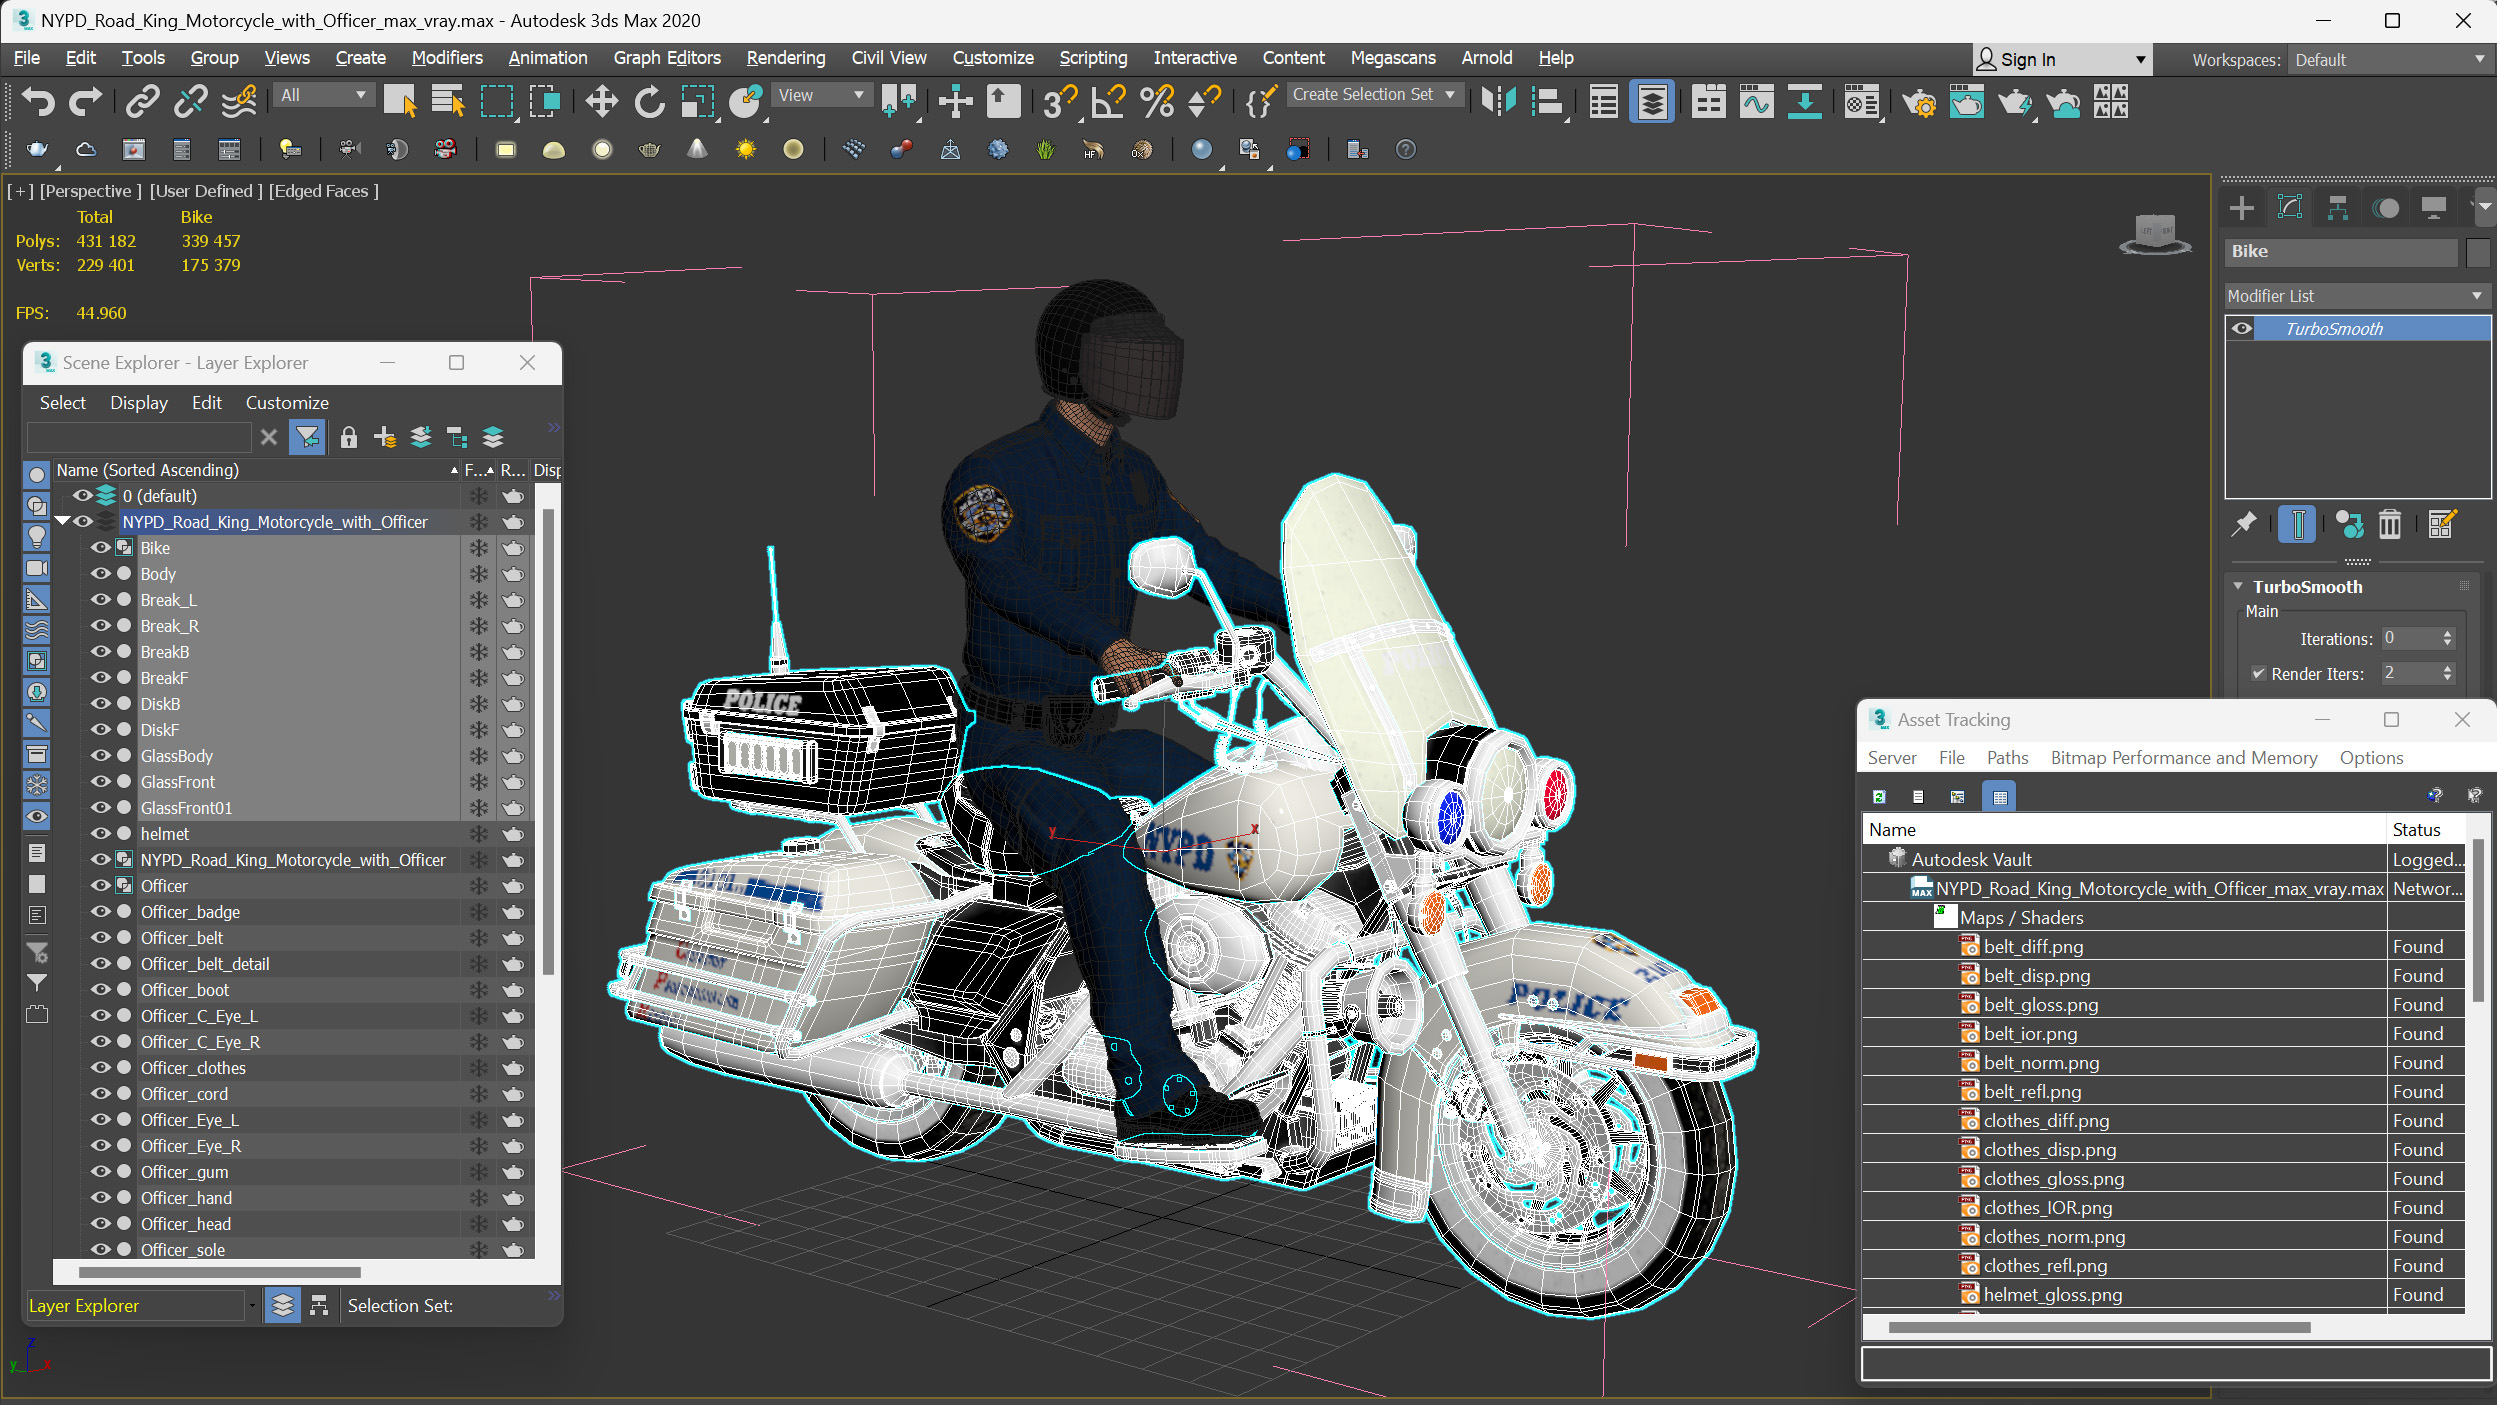Toggle the Angle Snap tool
Viewport: 2497px width, 1405px height.
(x=1108, y=101)
